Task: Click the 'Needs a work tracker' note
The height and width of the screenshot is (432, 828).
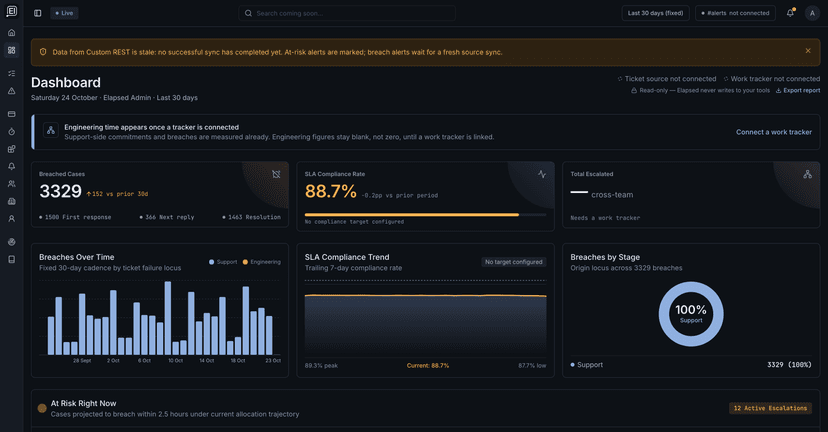Action: click(x=605, y=218)
